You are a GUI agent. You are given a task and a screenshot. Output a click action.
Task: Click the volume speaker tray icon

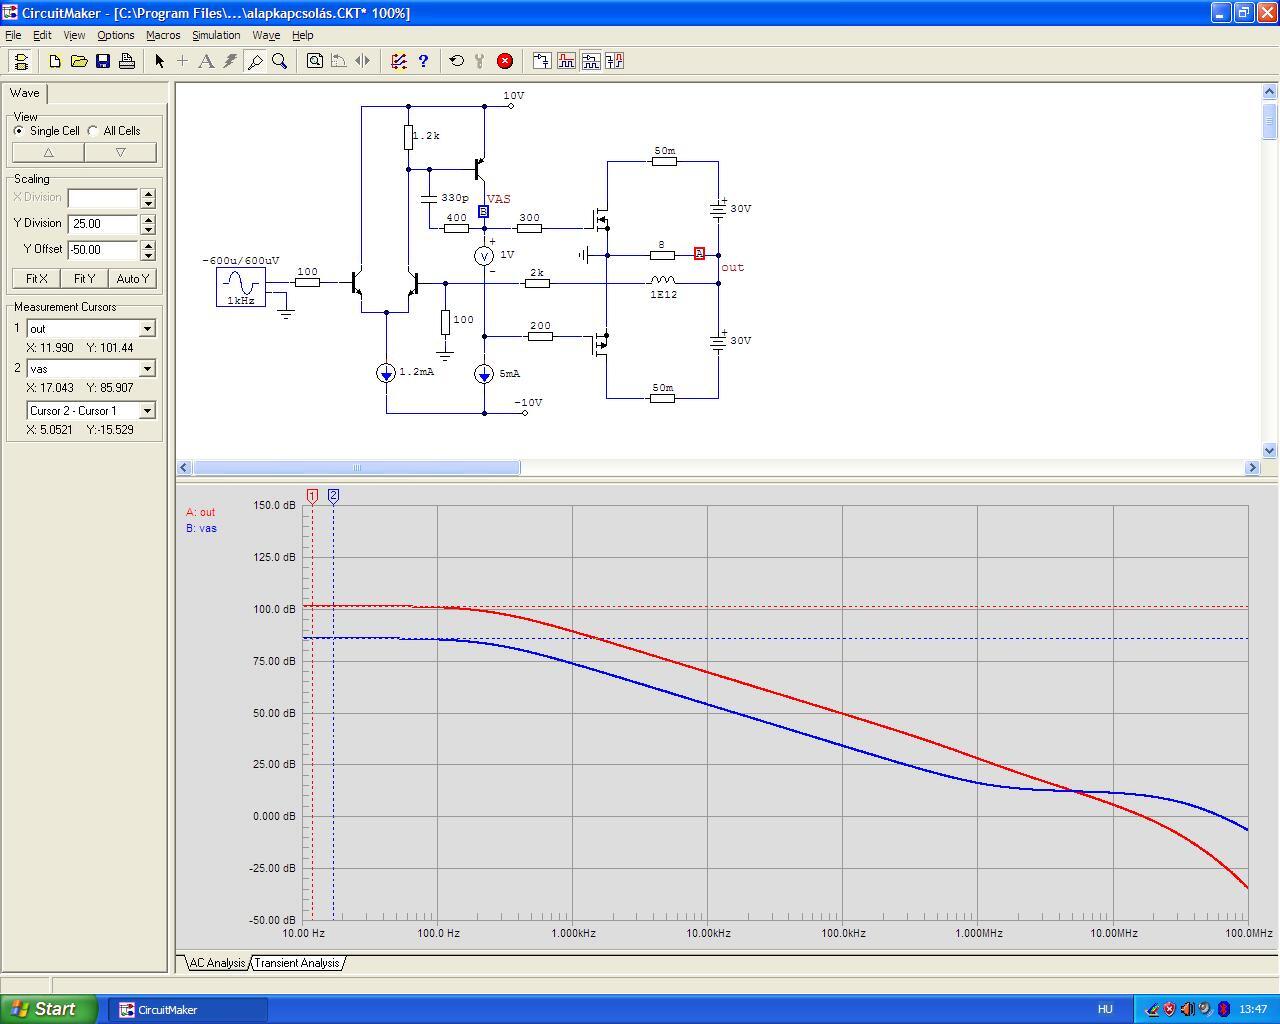1187,1010
